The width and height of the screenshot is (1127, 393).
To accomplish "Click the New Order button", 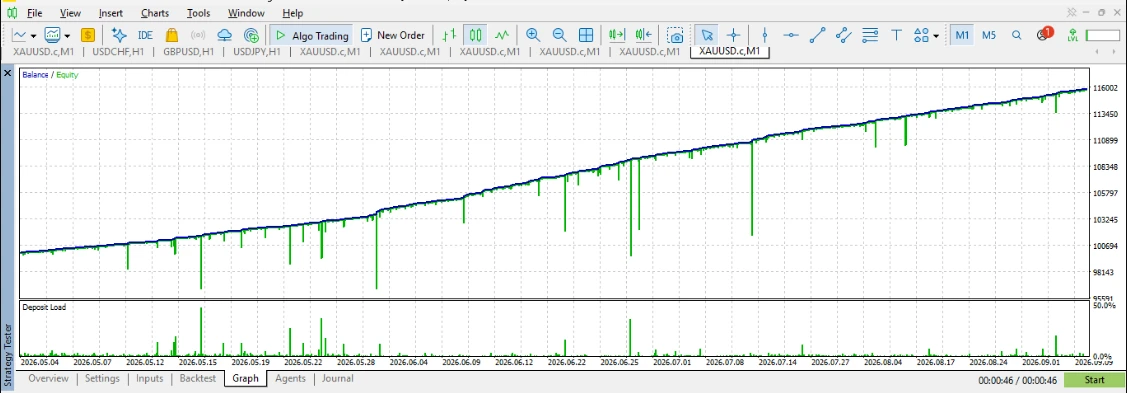I will click(392, 35).
